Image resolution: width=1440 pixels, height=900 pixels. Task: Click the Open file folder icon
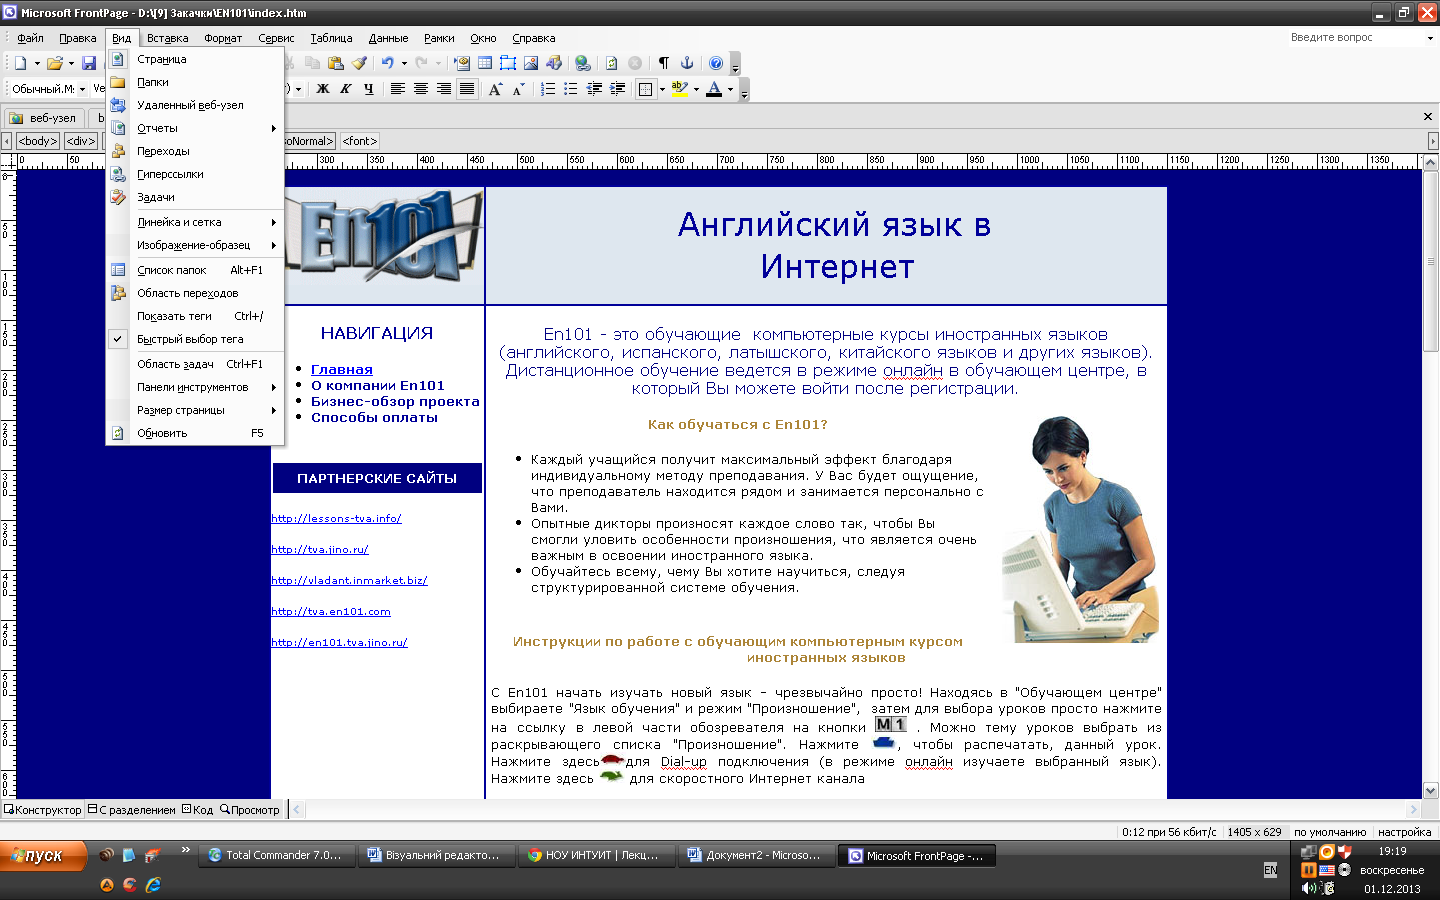point(54,63)
